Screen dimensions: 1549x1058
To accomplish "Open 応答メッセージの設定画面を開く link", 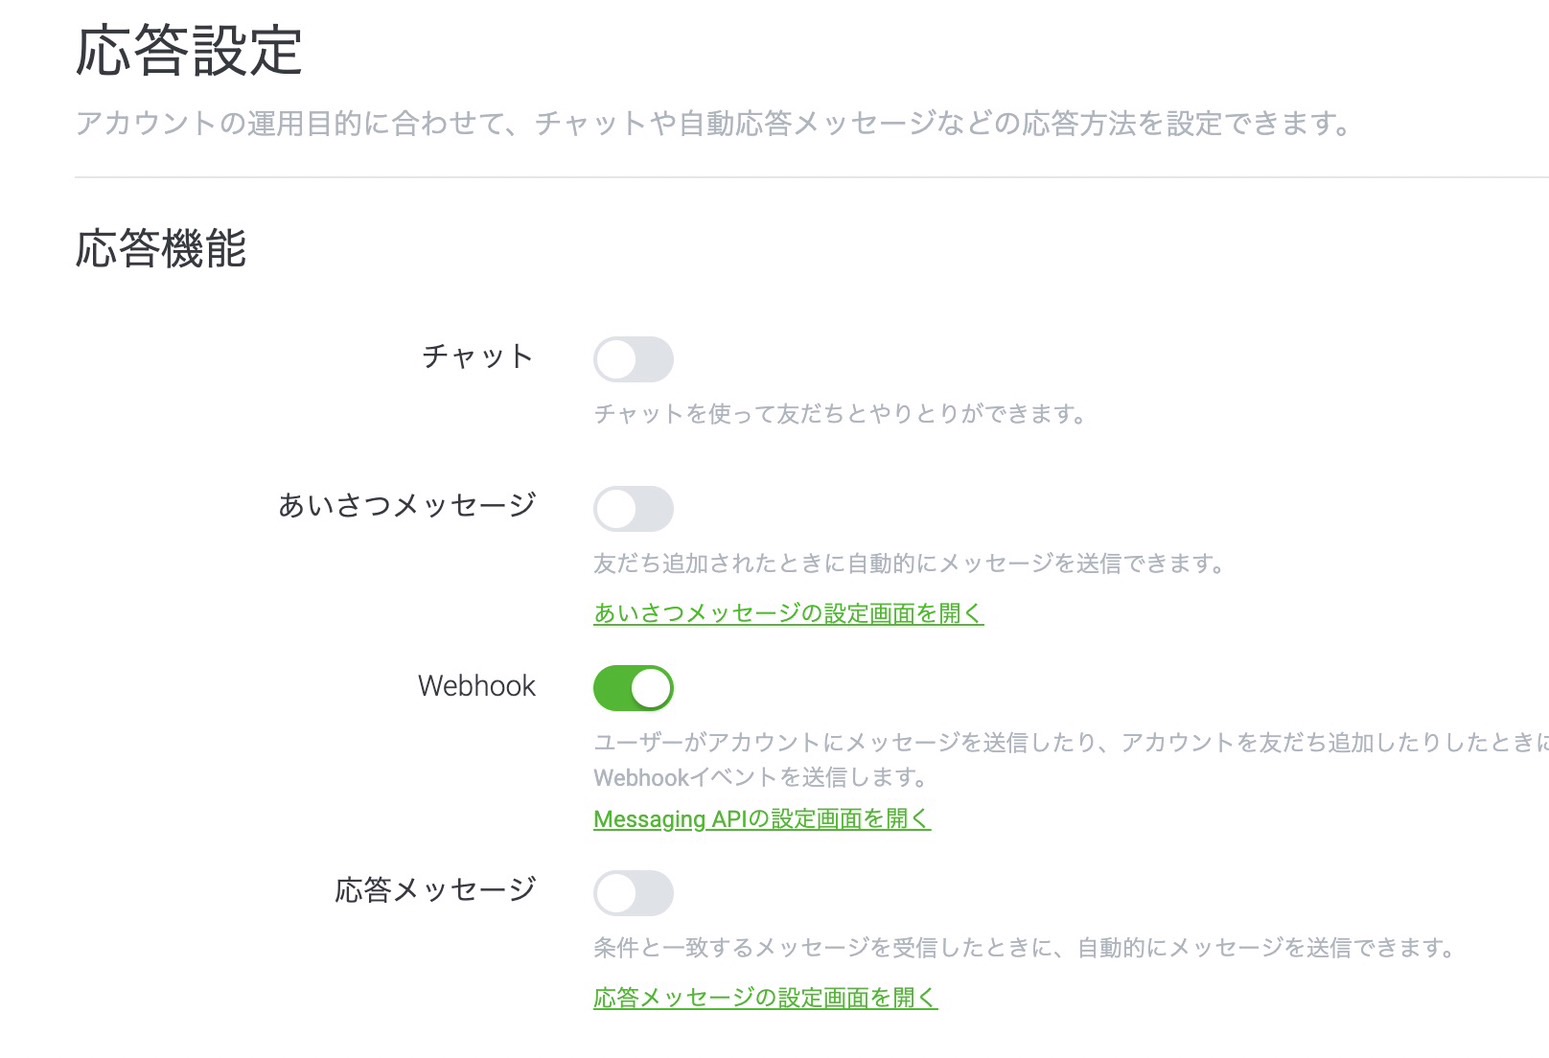I will (765, 997).
